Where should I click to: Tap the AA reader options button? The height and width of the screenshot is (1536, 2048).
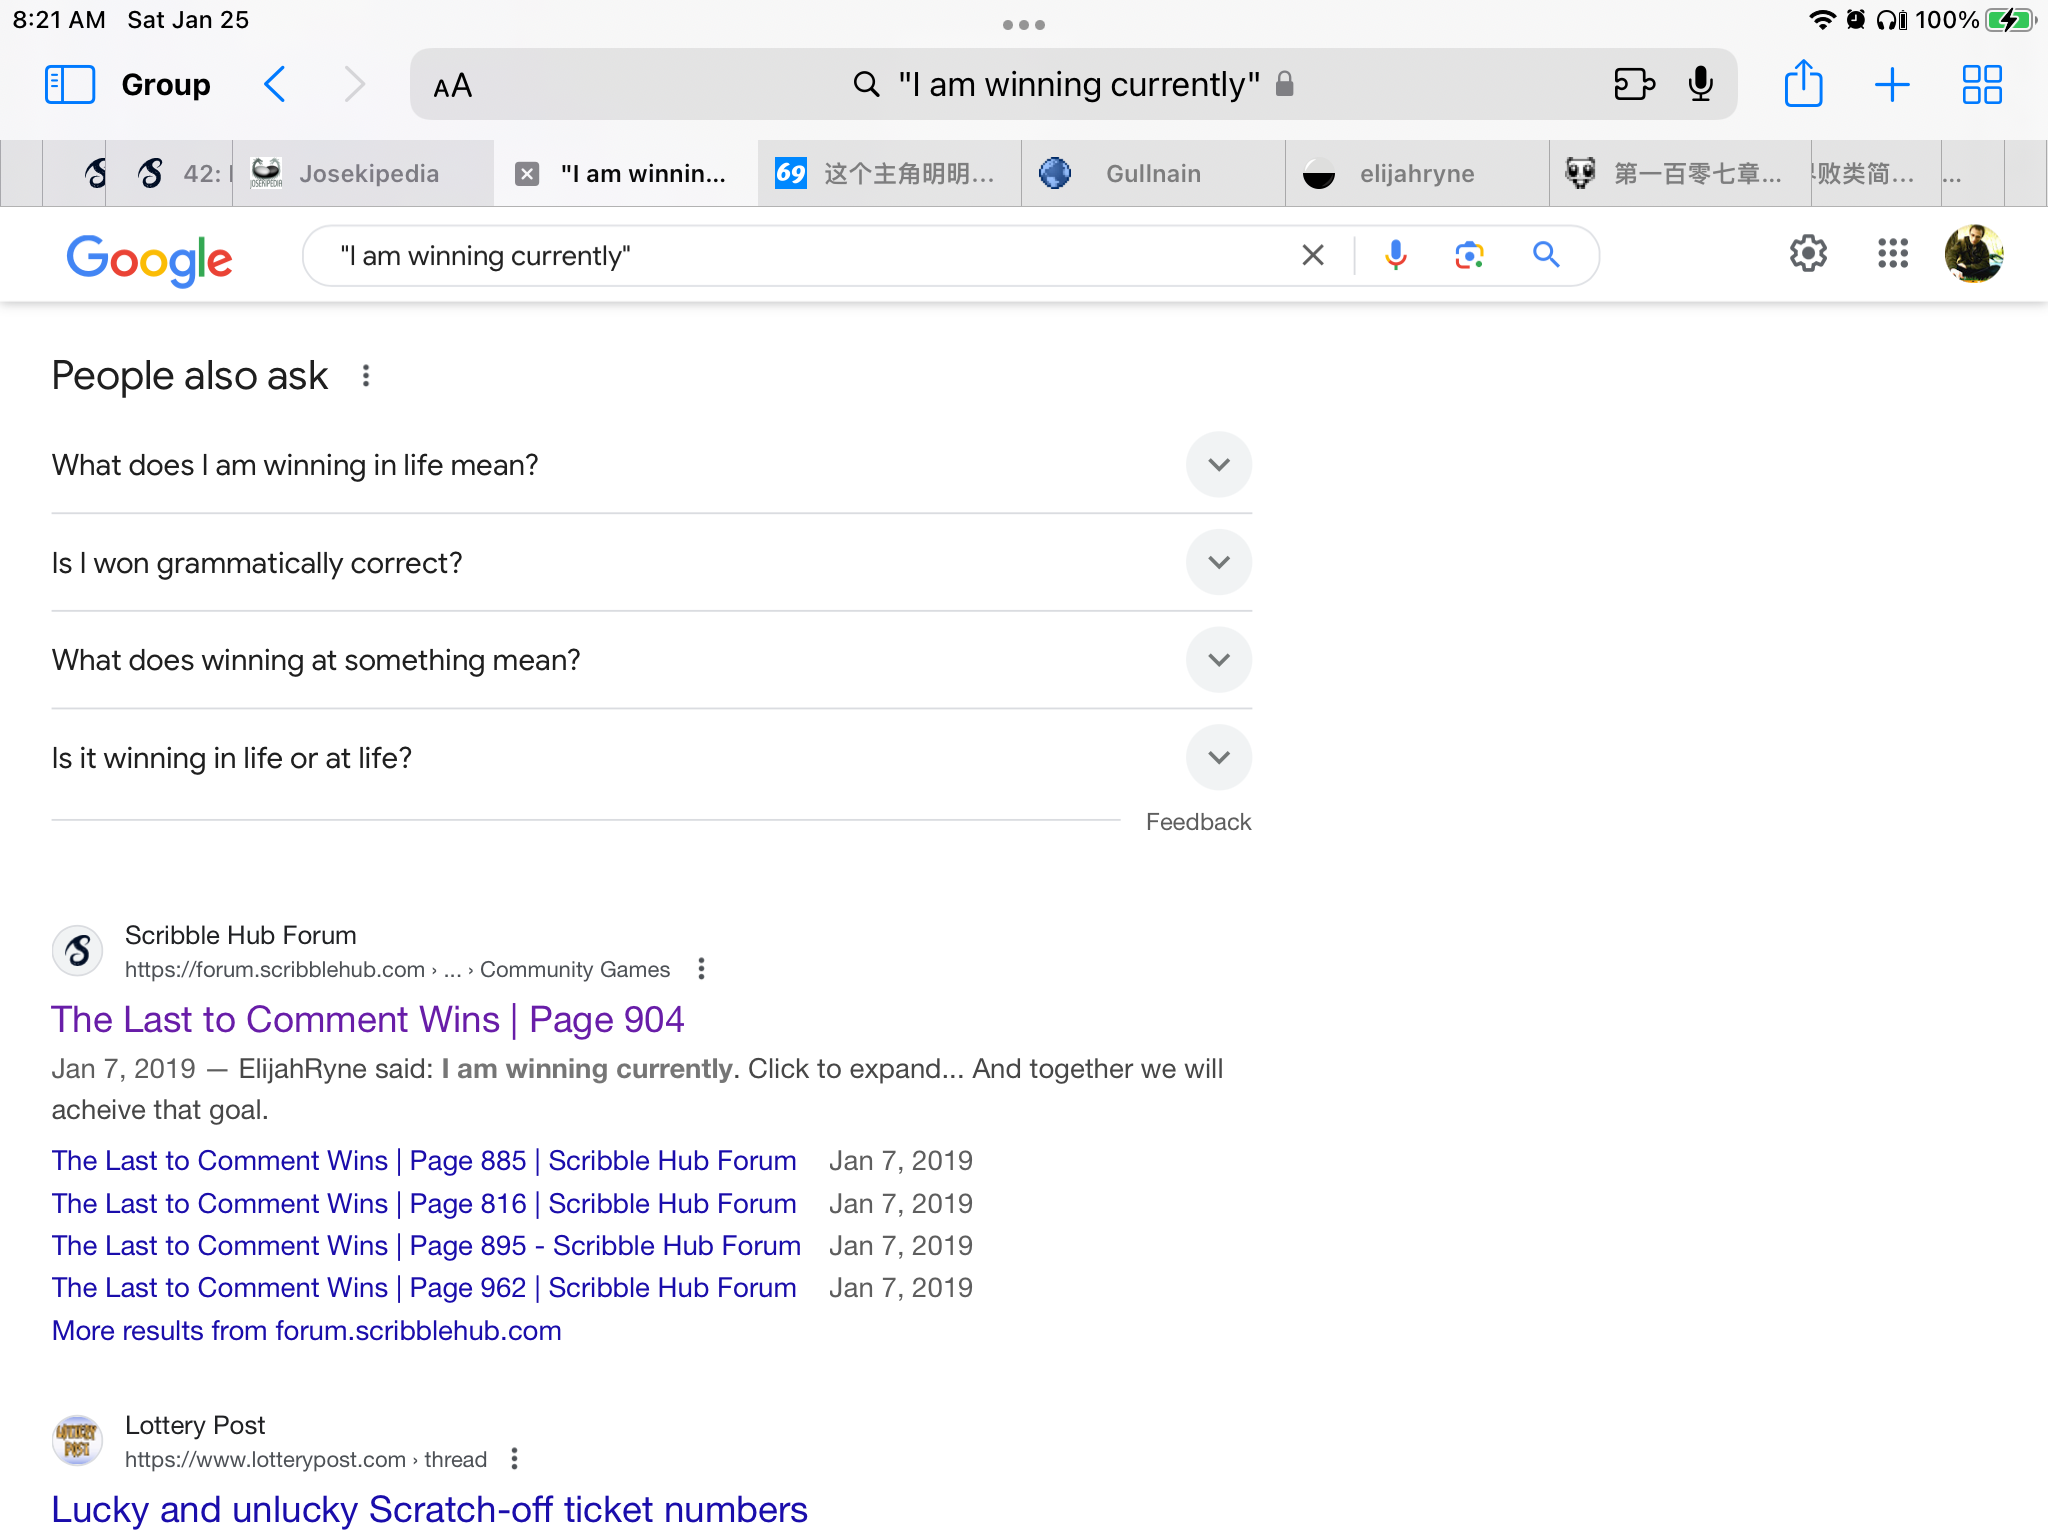(452, 86)
